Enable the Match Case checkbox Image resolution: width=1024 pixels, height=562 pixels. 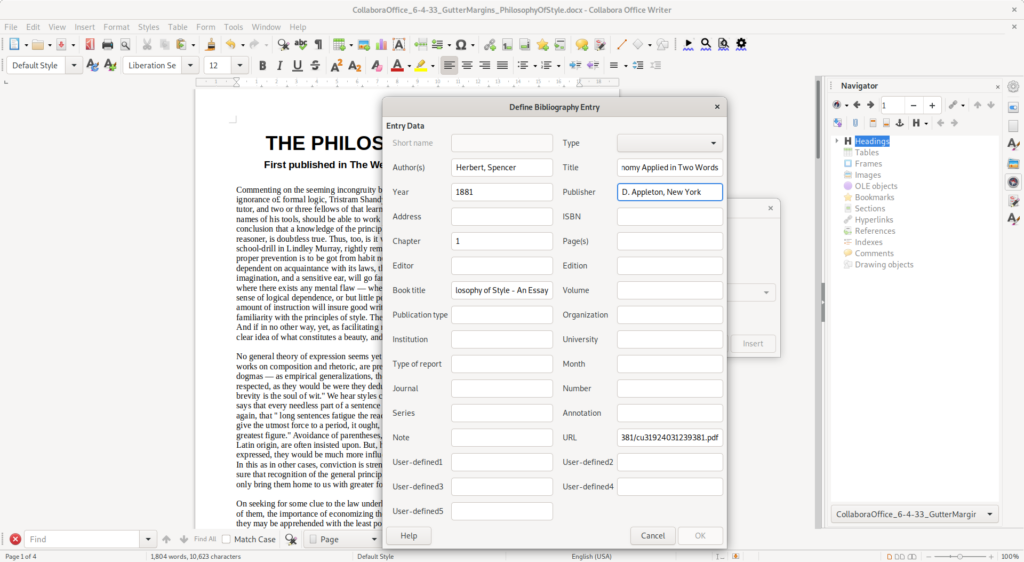click(226, 539)
